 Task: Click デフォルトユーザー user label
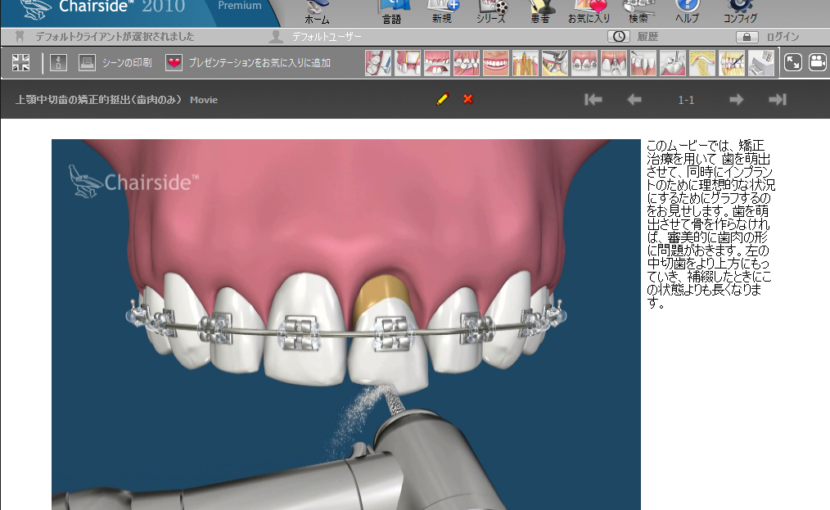pos(327,37)
